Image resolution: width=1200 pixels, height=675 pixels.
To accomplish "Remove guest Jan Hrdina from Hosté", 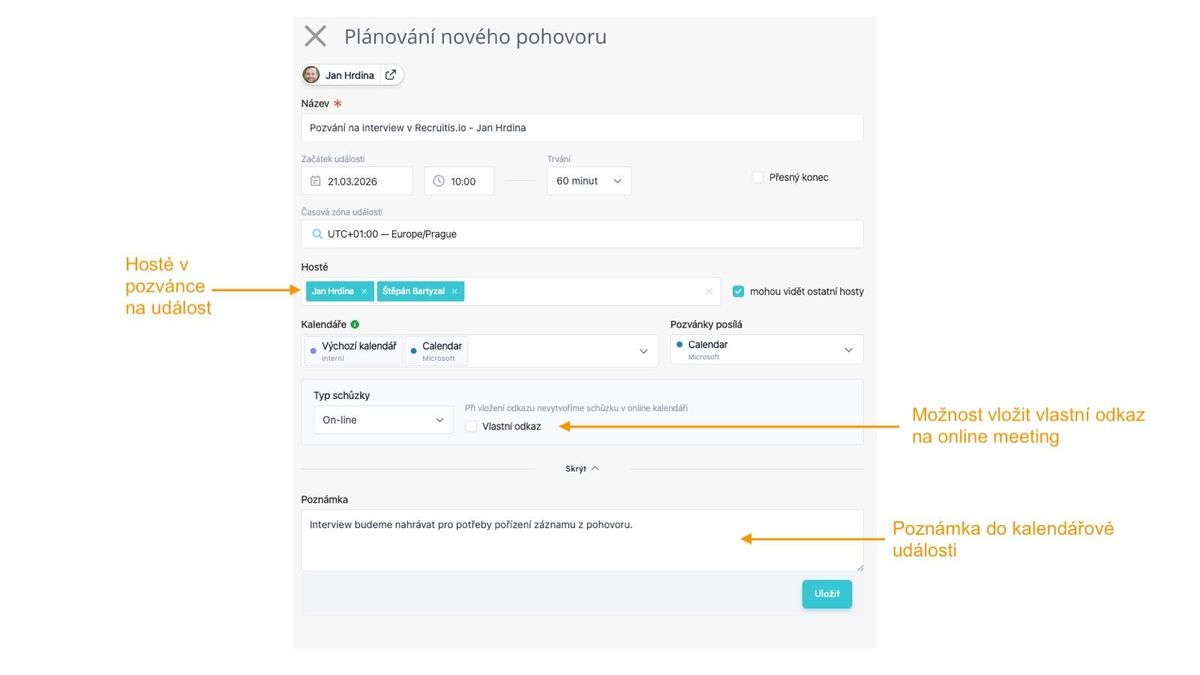I will pyautogui.click(x=364, y=292).
